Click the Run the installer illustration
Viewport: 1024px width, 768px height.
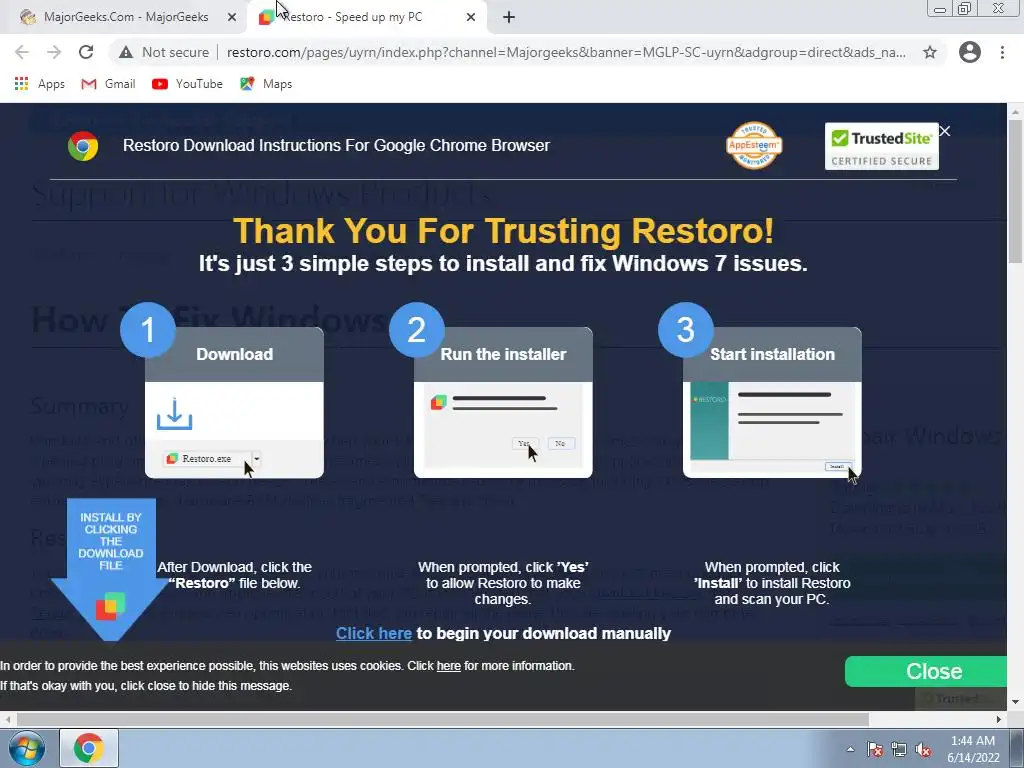pos(504,403)
